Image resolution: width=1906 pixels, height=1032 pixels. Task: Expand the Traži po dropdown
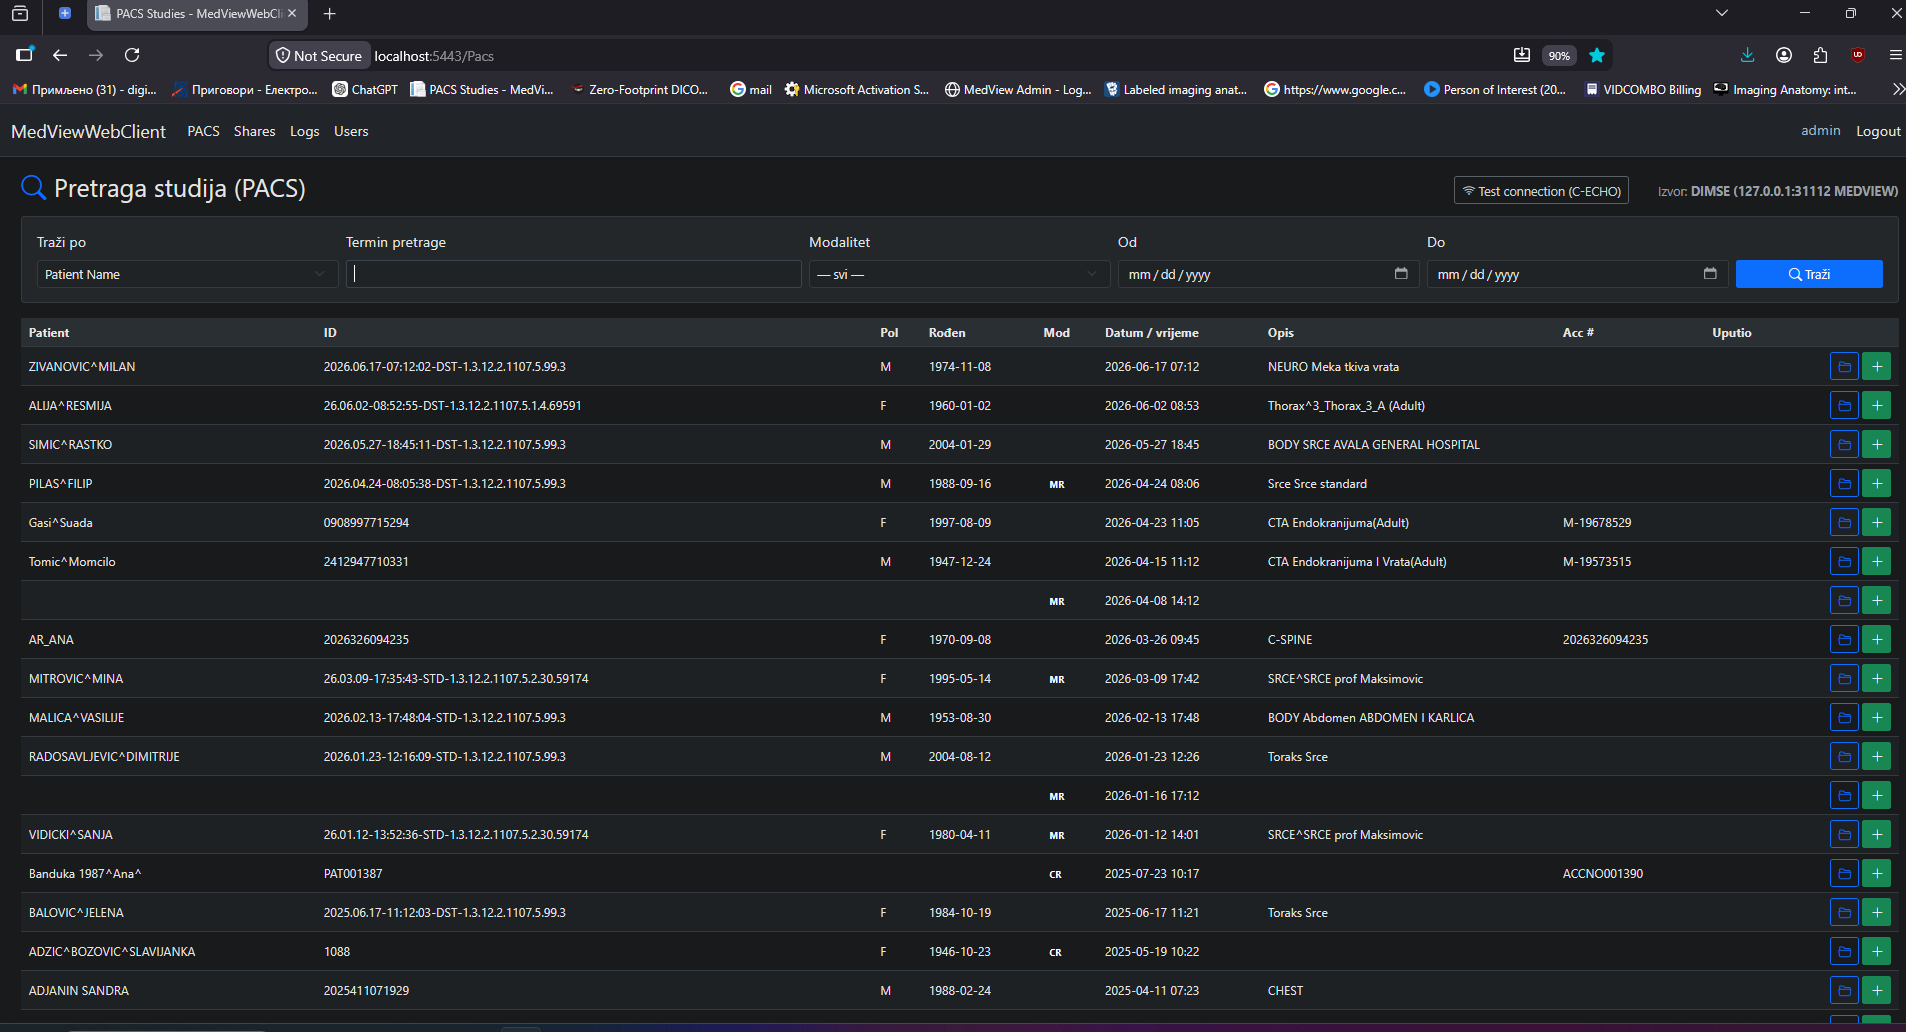pos(187,274)
